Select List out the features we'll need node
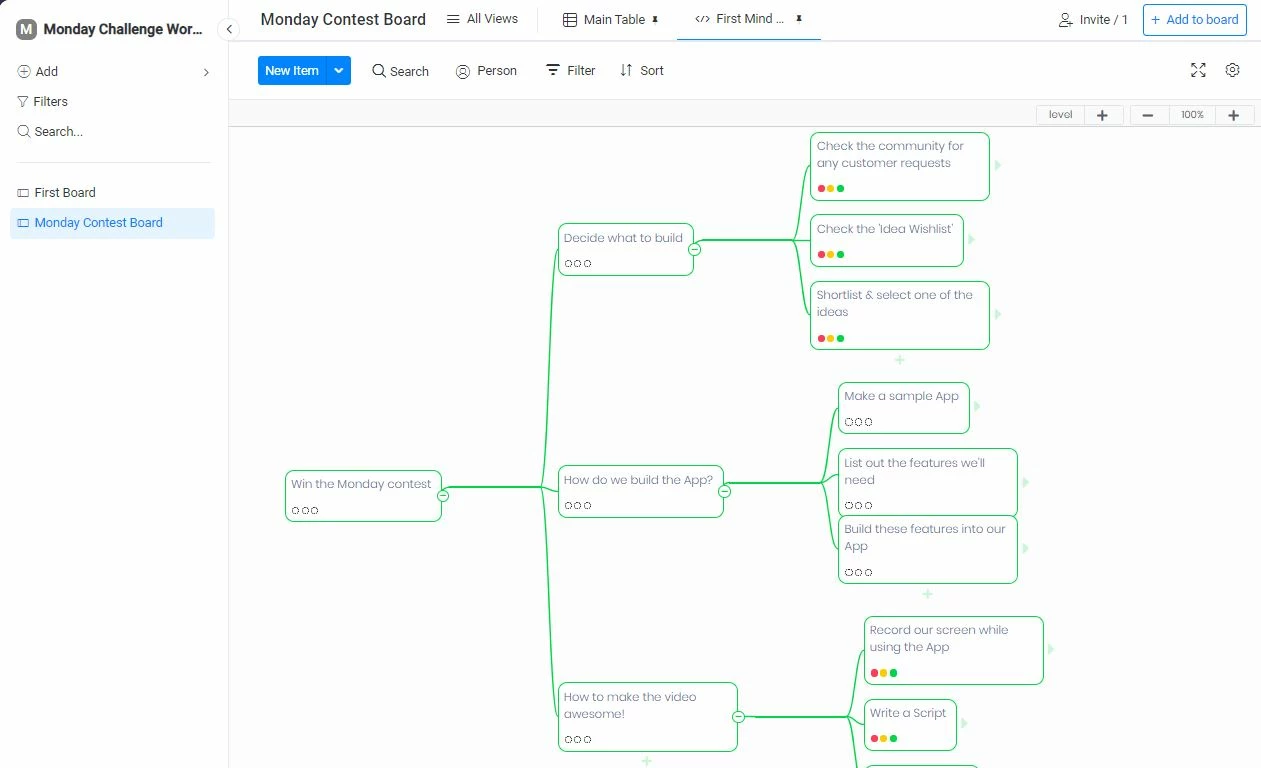This screenshot has width=1261, height=768. click(928, 482)
